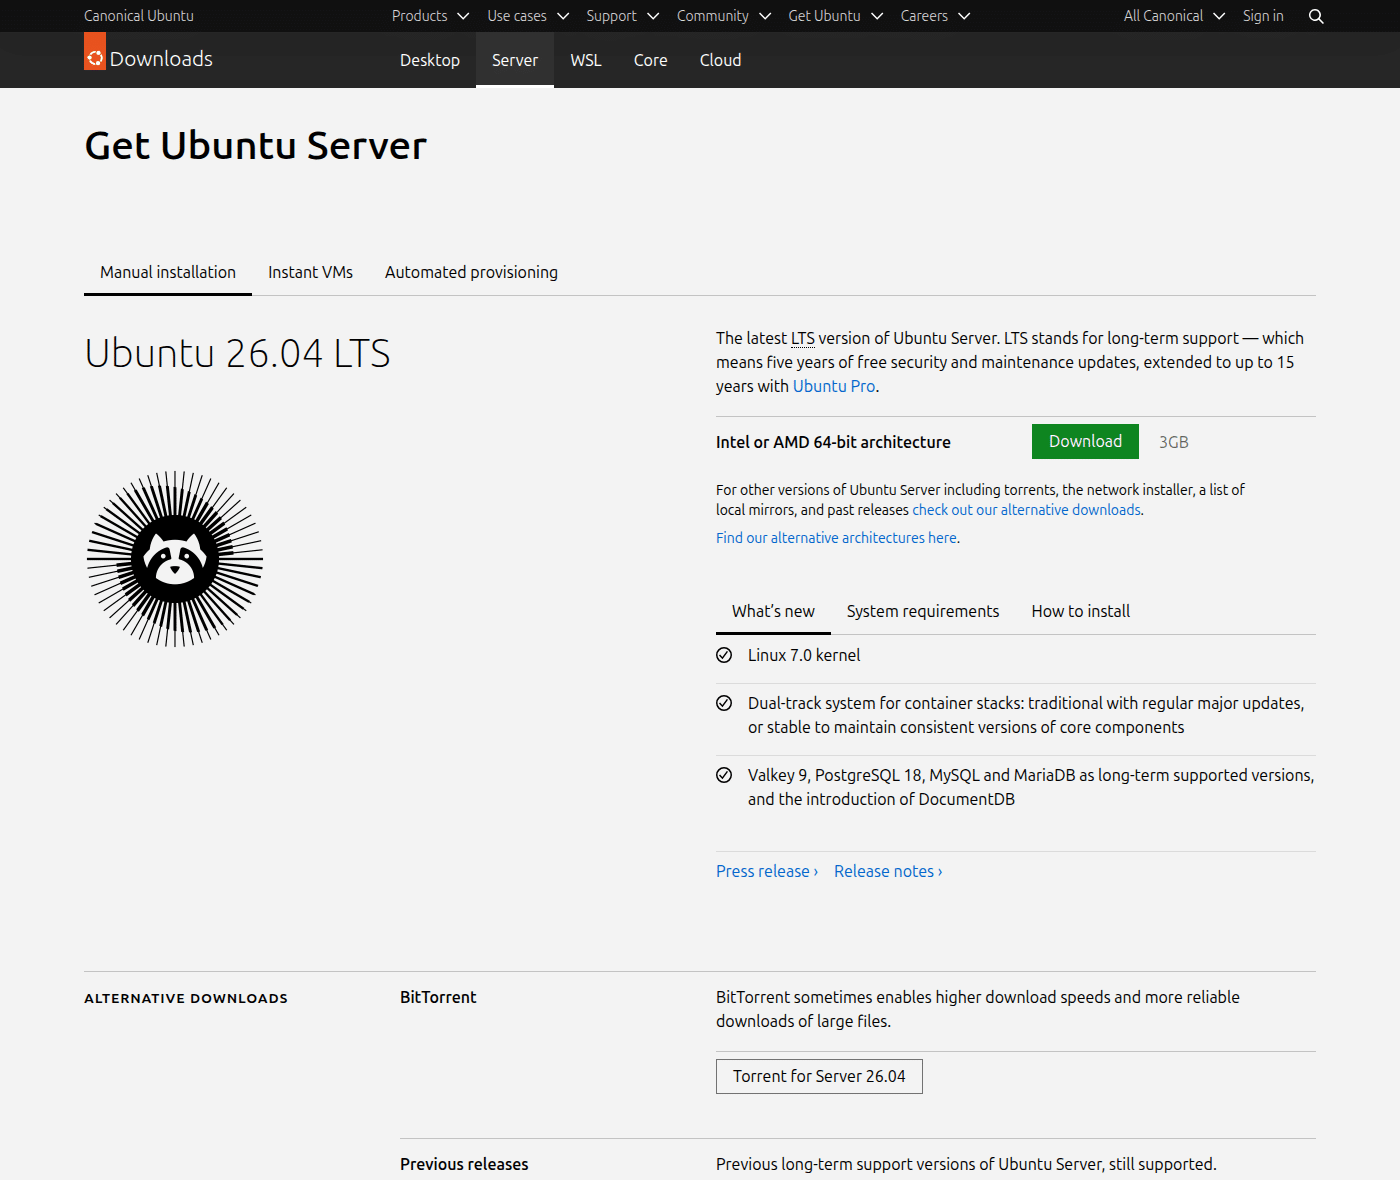Click the 'Intel or AMD 64-bit architecture' label
The width and height of the screenshot is (1400, 1180).
833,442
